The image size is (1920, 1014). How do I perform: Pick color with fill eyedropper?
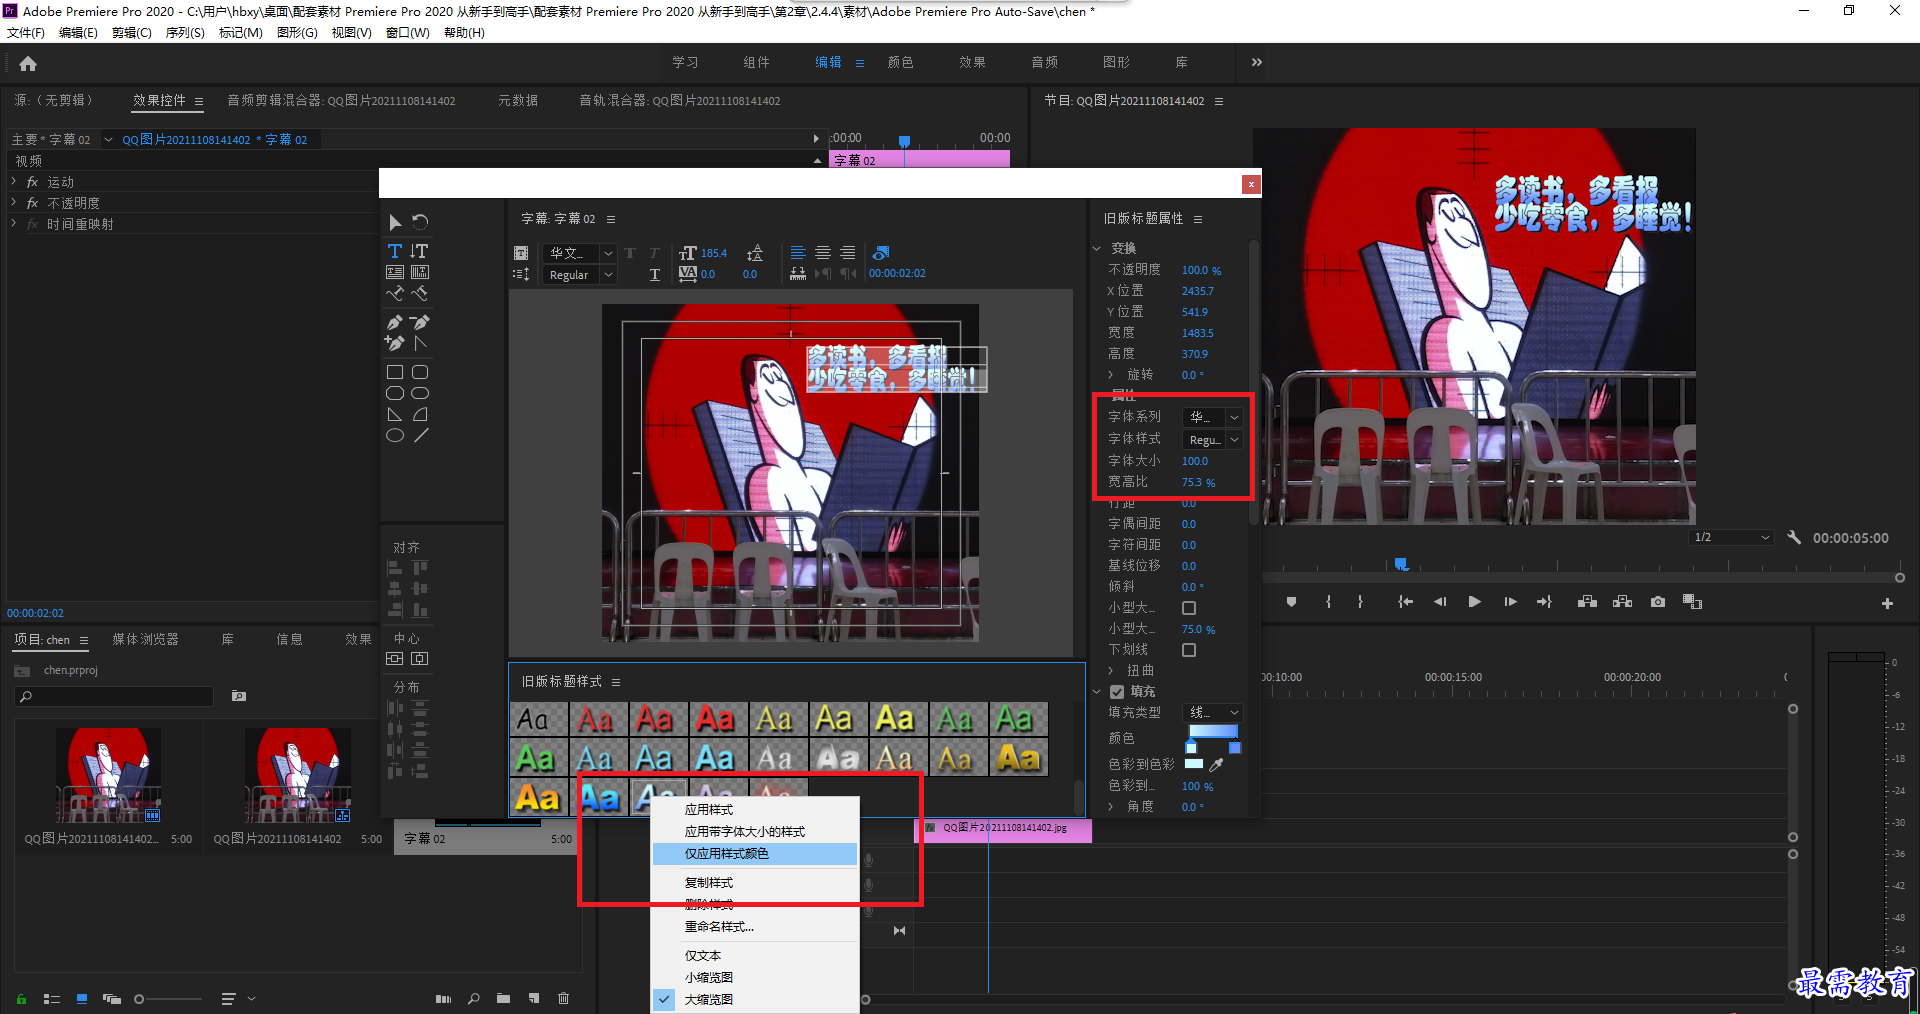[x=1216, y=765]
